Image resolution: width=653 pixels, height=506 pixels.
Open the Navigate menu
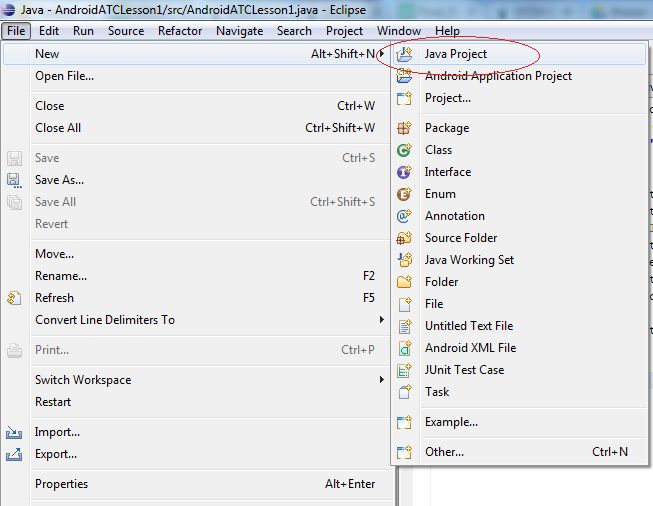pyautogui.click(x=239, y=31)
